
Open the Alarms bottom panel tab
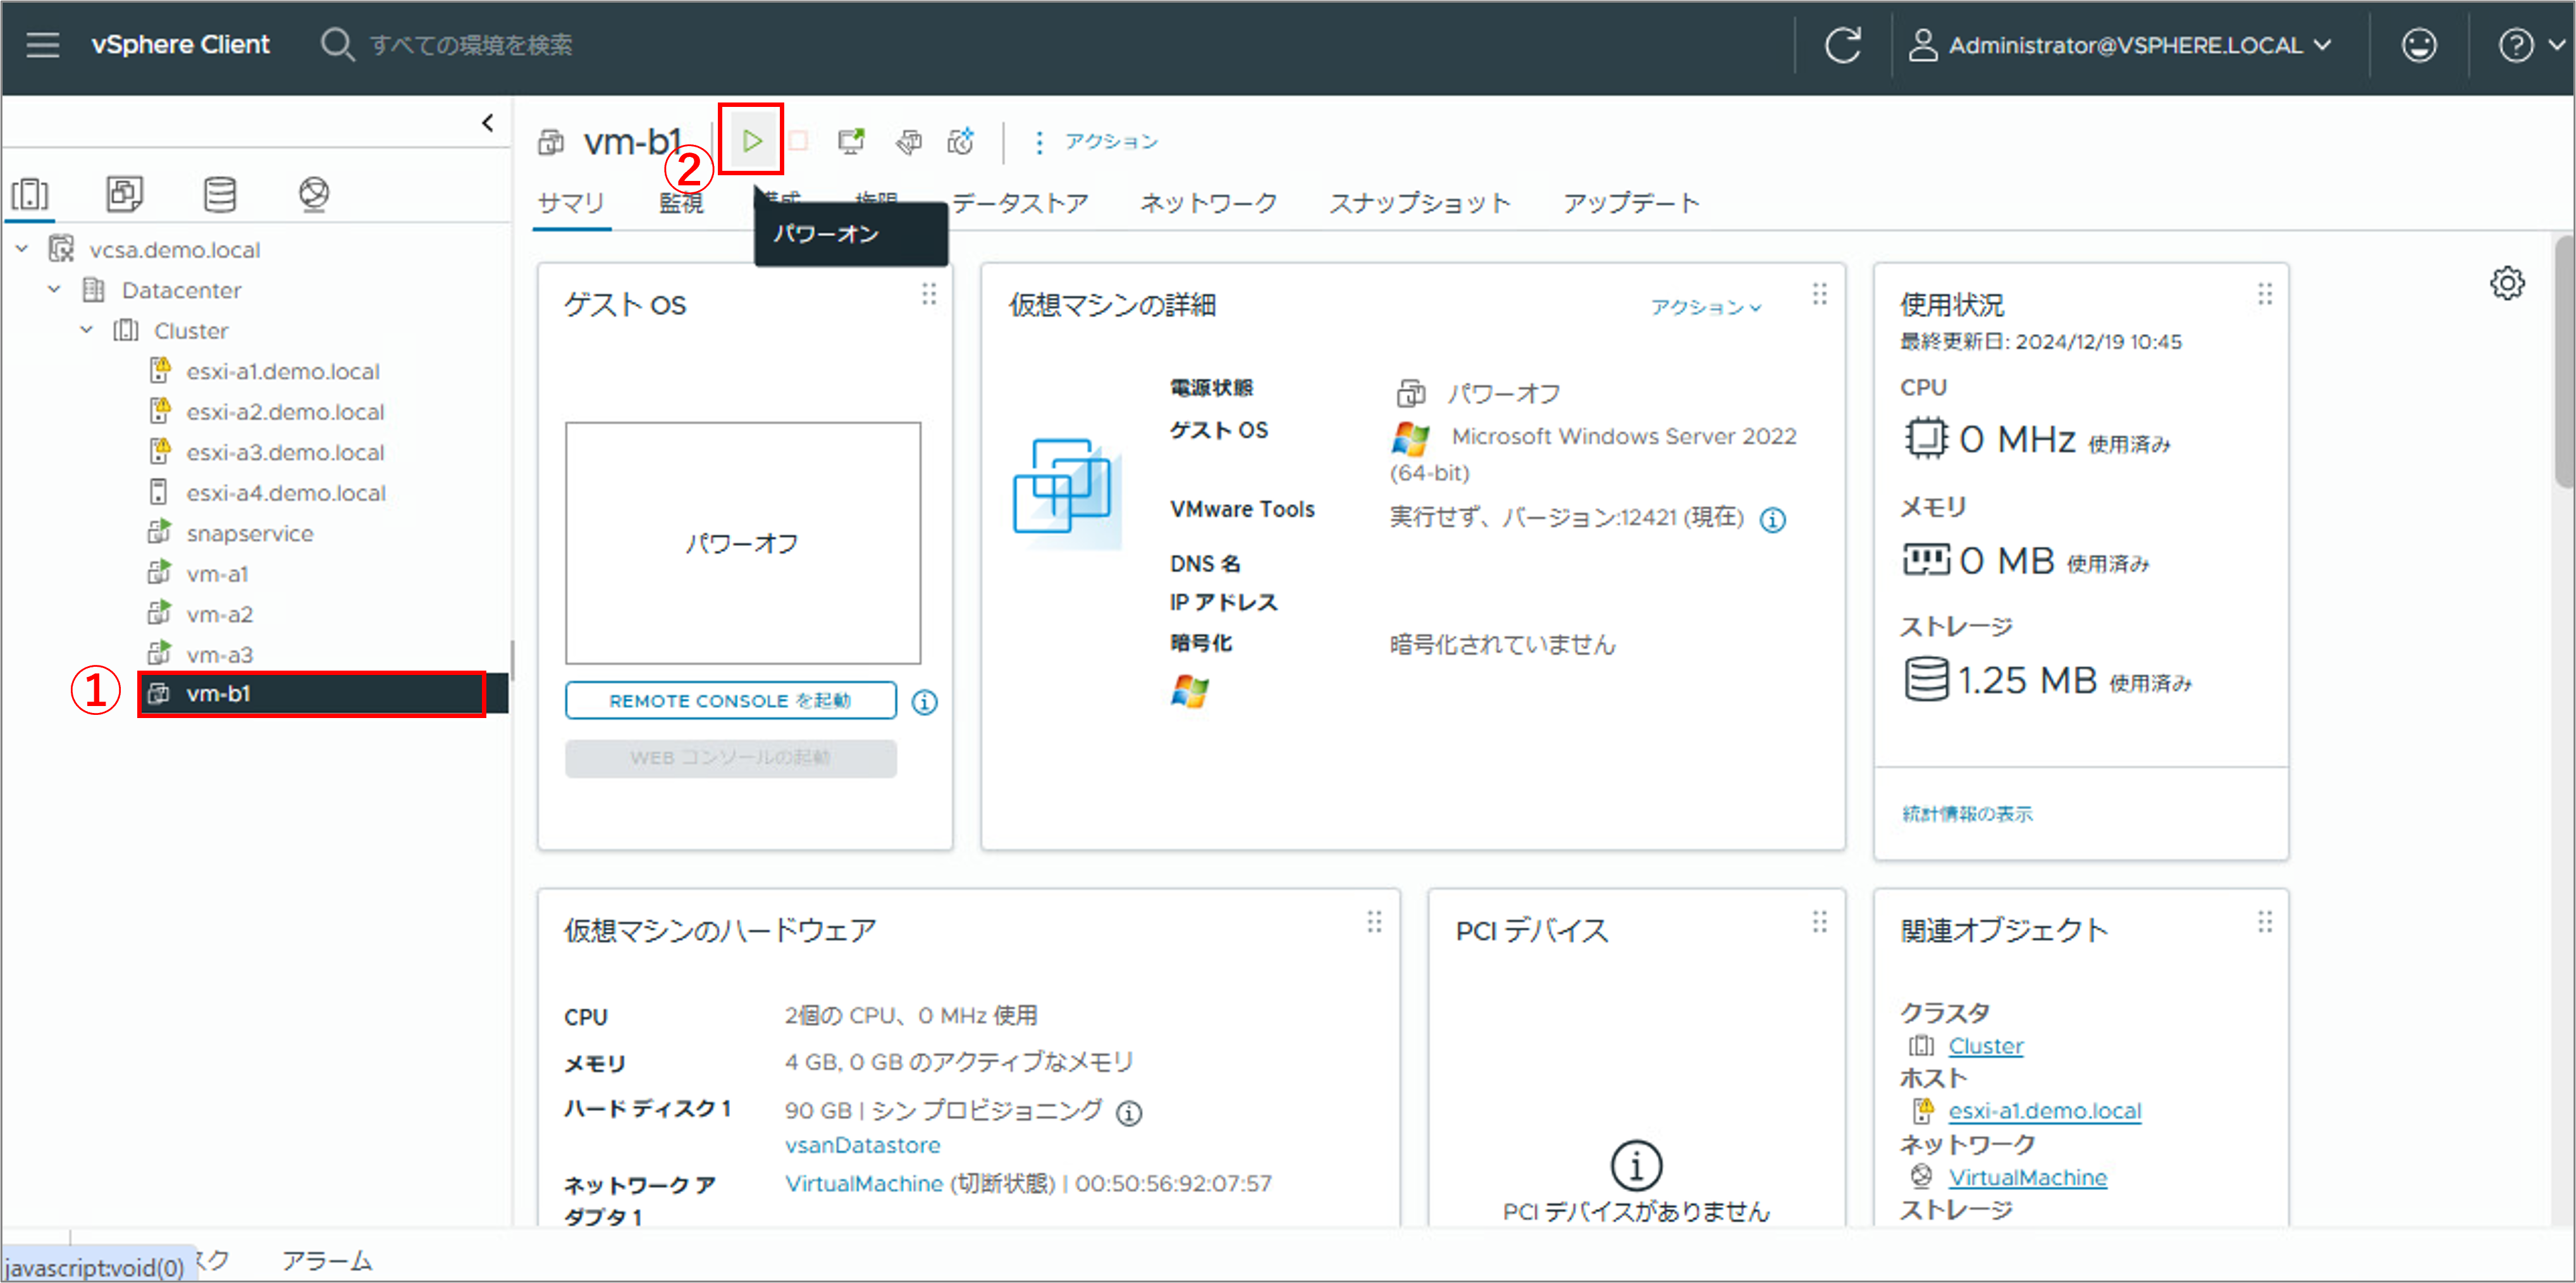coord(327,1261)
